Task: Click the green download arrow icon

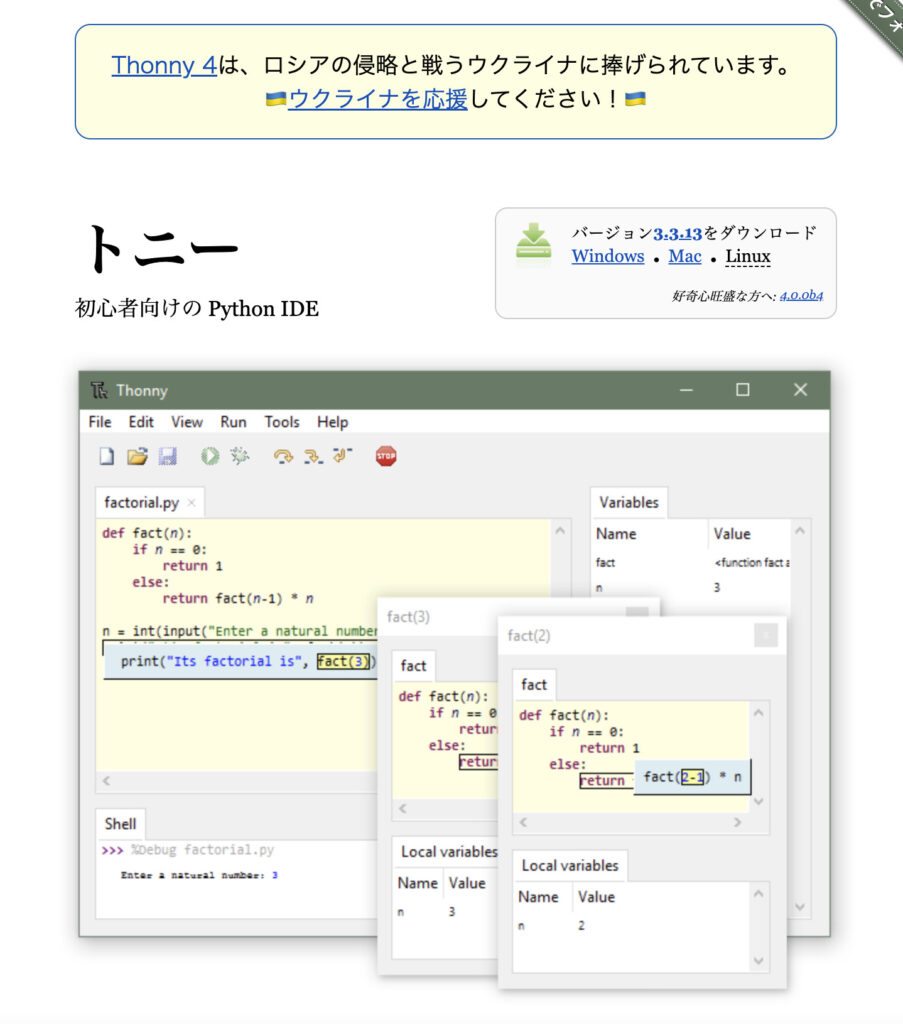Action: [533, 244]
